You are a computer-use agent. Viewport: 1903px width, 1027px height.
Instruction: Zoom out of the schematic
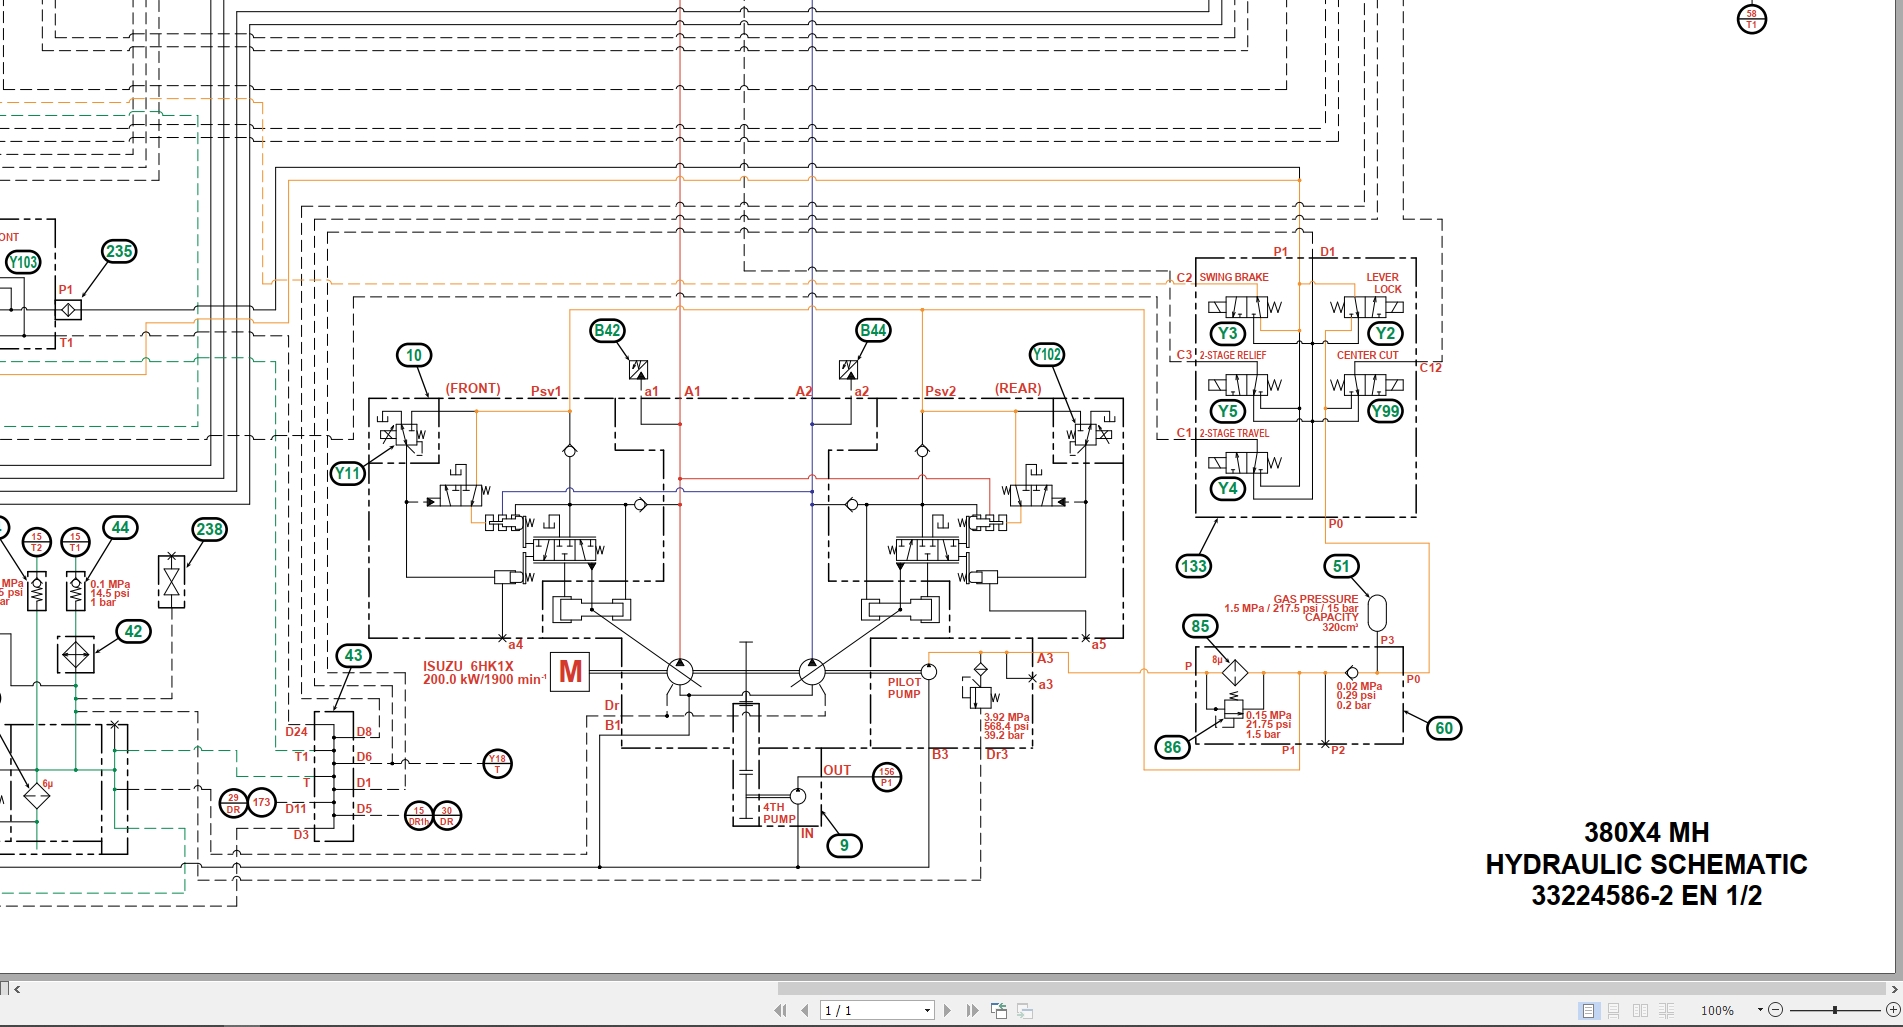1776,1010
